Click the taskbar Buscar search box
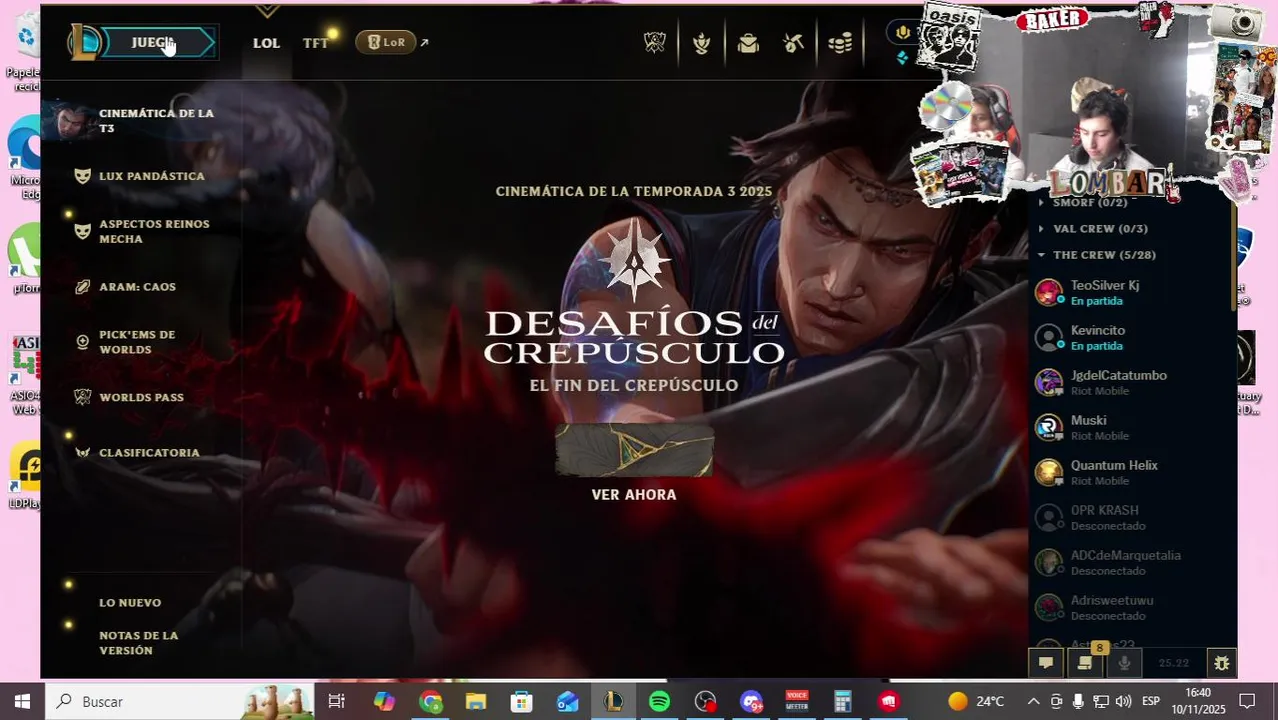1278x720 pixels. pyautogui.click(x=180, y=701)
